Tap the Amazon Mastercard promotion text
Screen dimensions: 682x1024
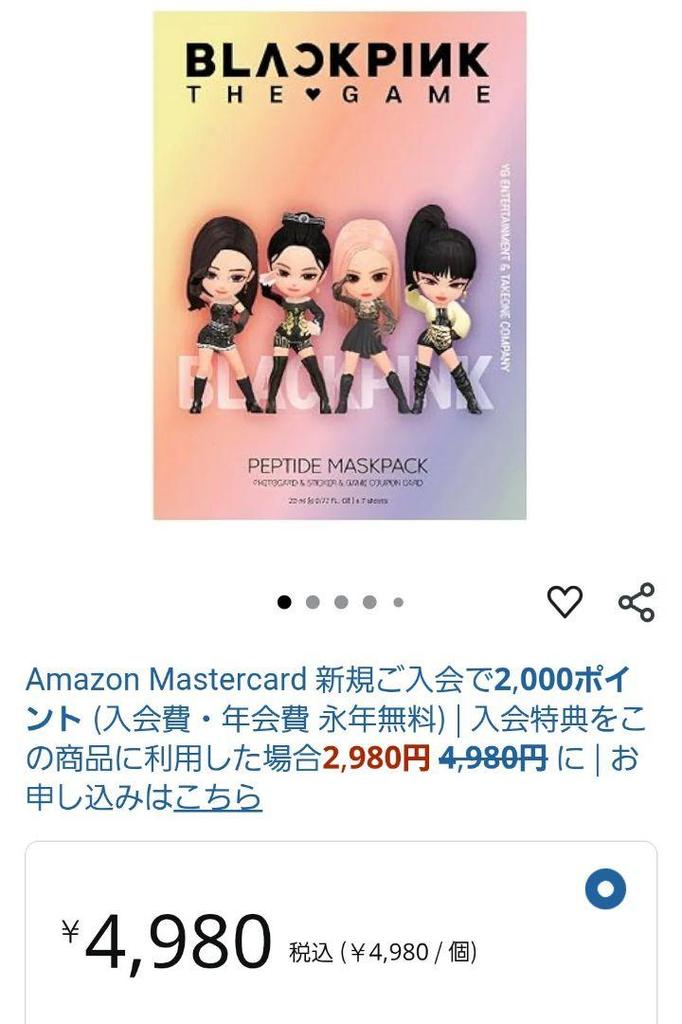click(166, 680)
